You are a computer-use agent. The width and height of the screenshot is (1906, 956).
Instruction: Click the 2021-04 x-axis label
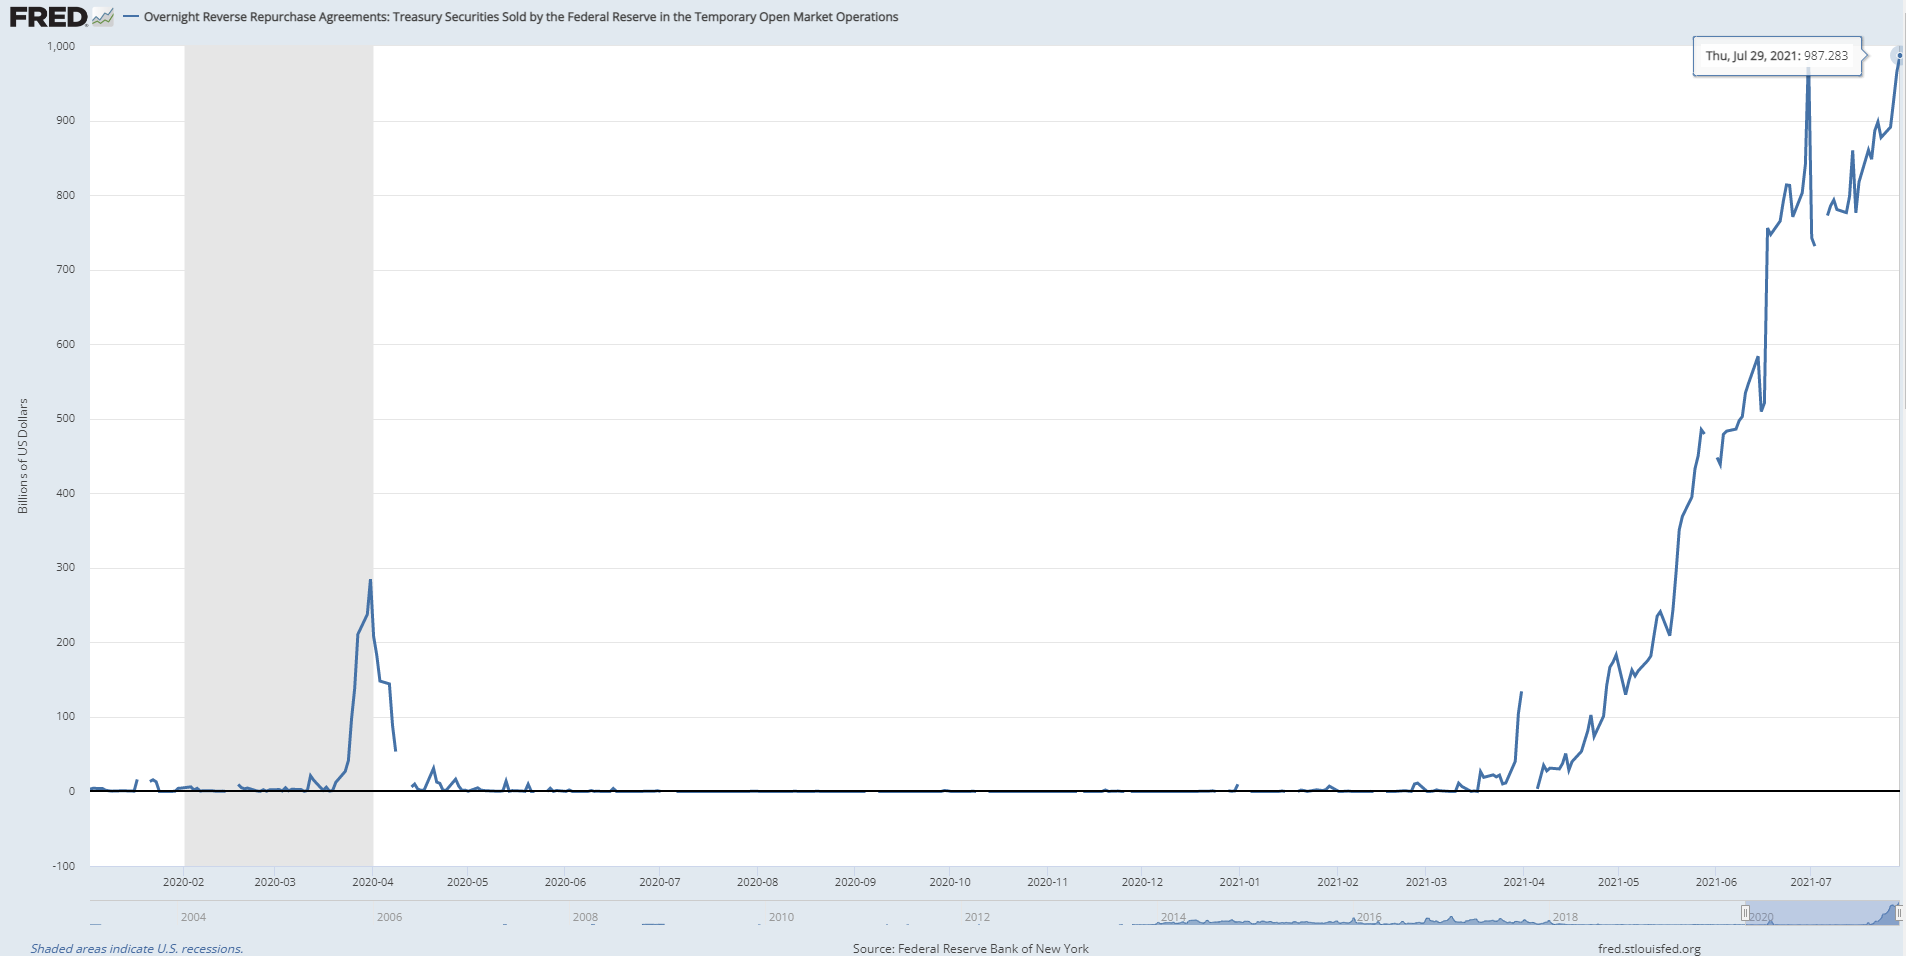click(1524, 882)
